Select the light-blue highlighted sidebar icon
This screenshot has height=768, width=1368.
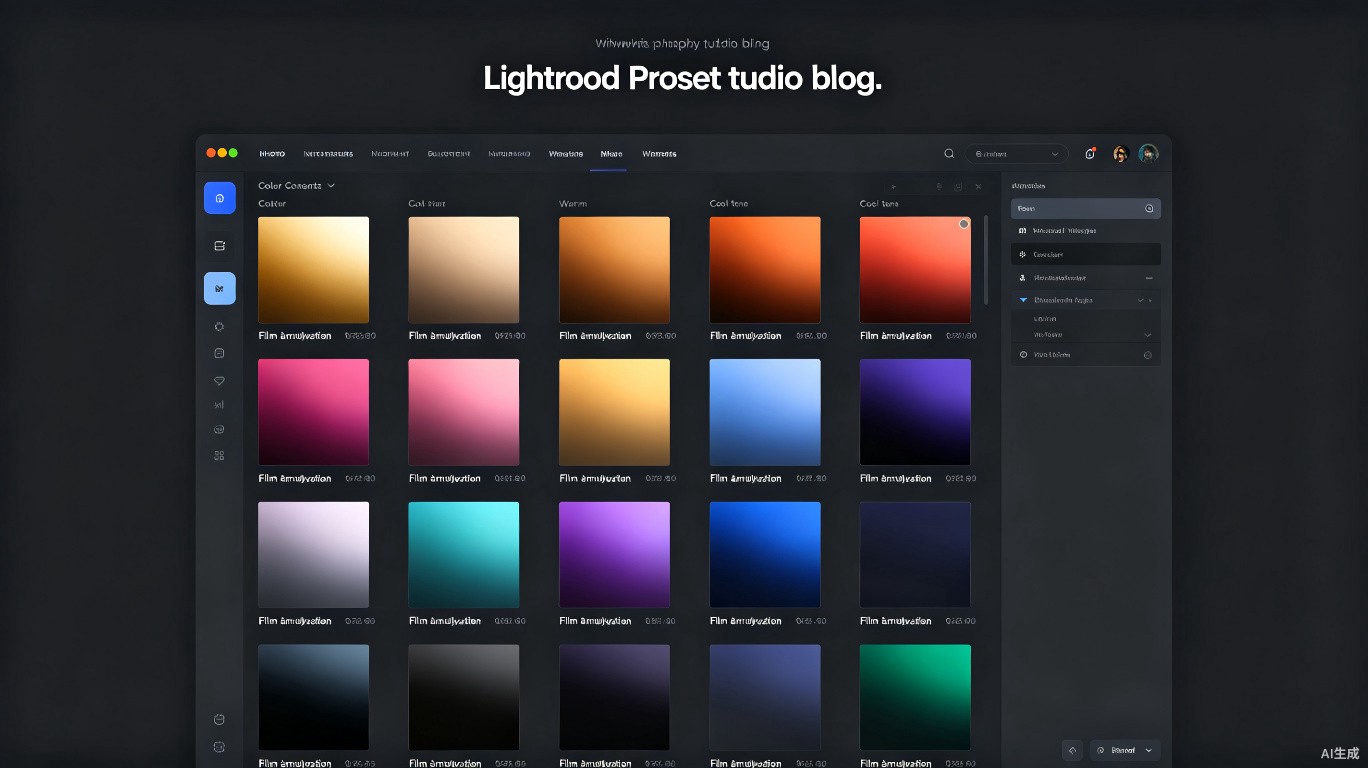pyautogui.click(x=220, y=288)
